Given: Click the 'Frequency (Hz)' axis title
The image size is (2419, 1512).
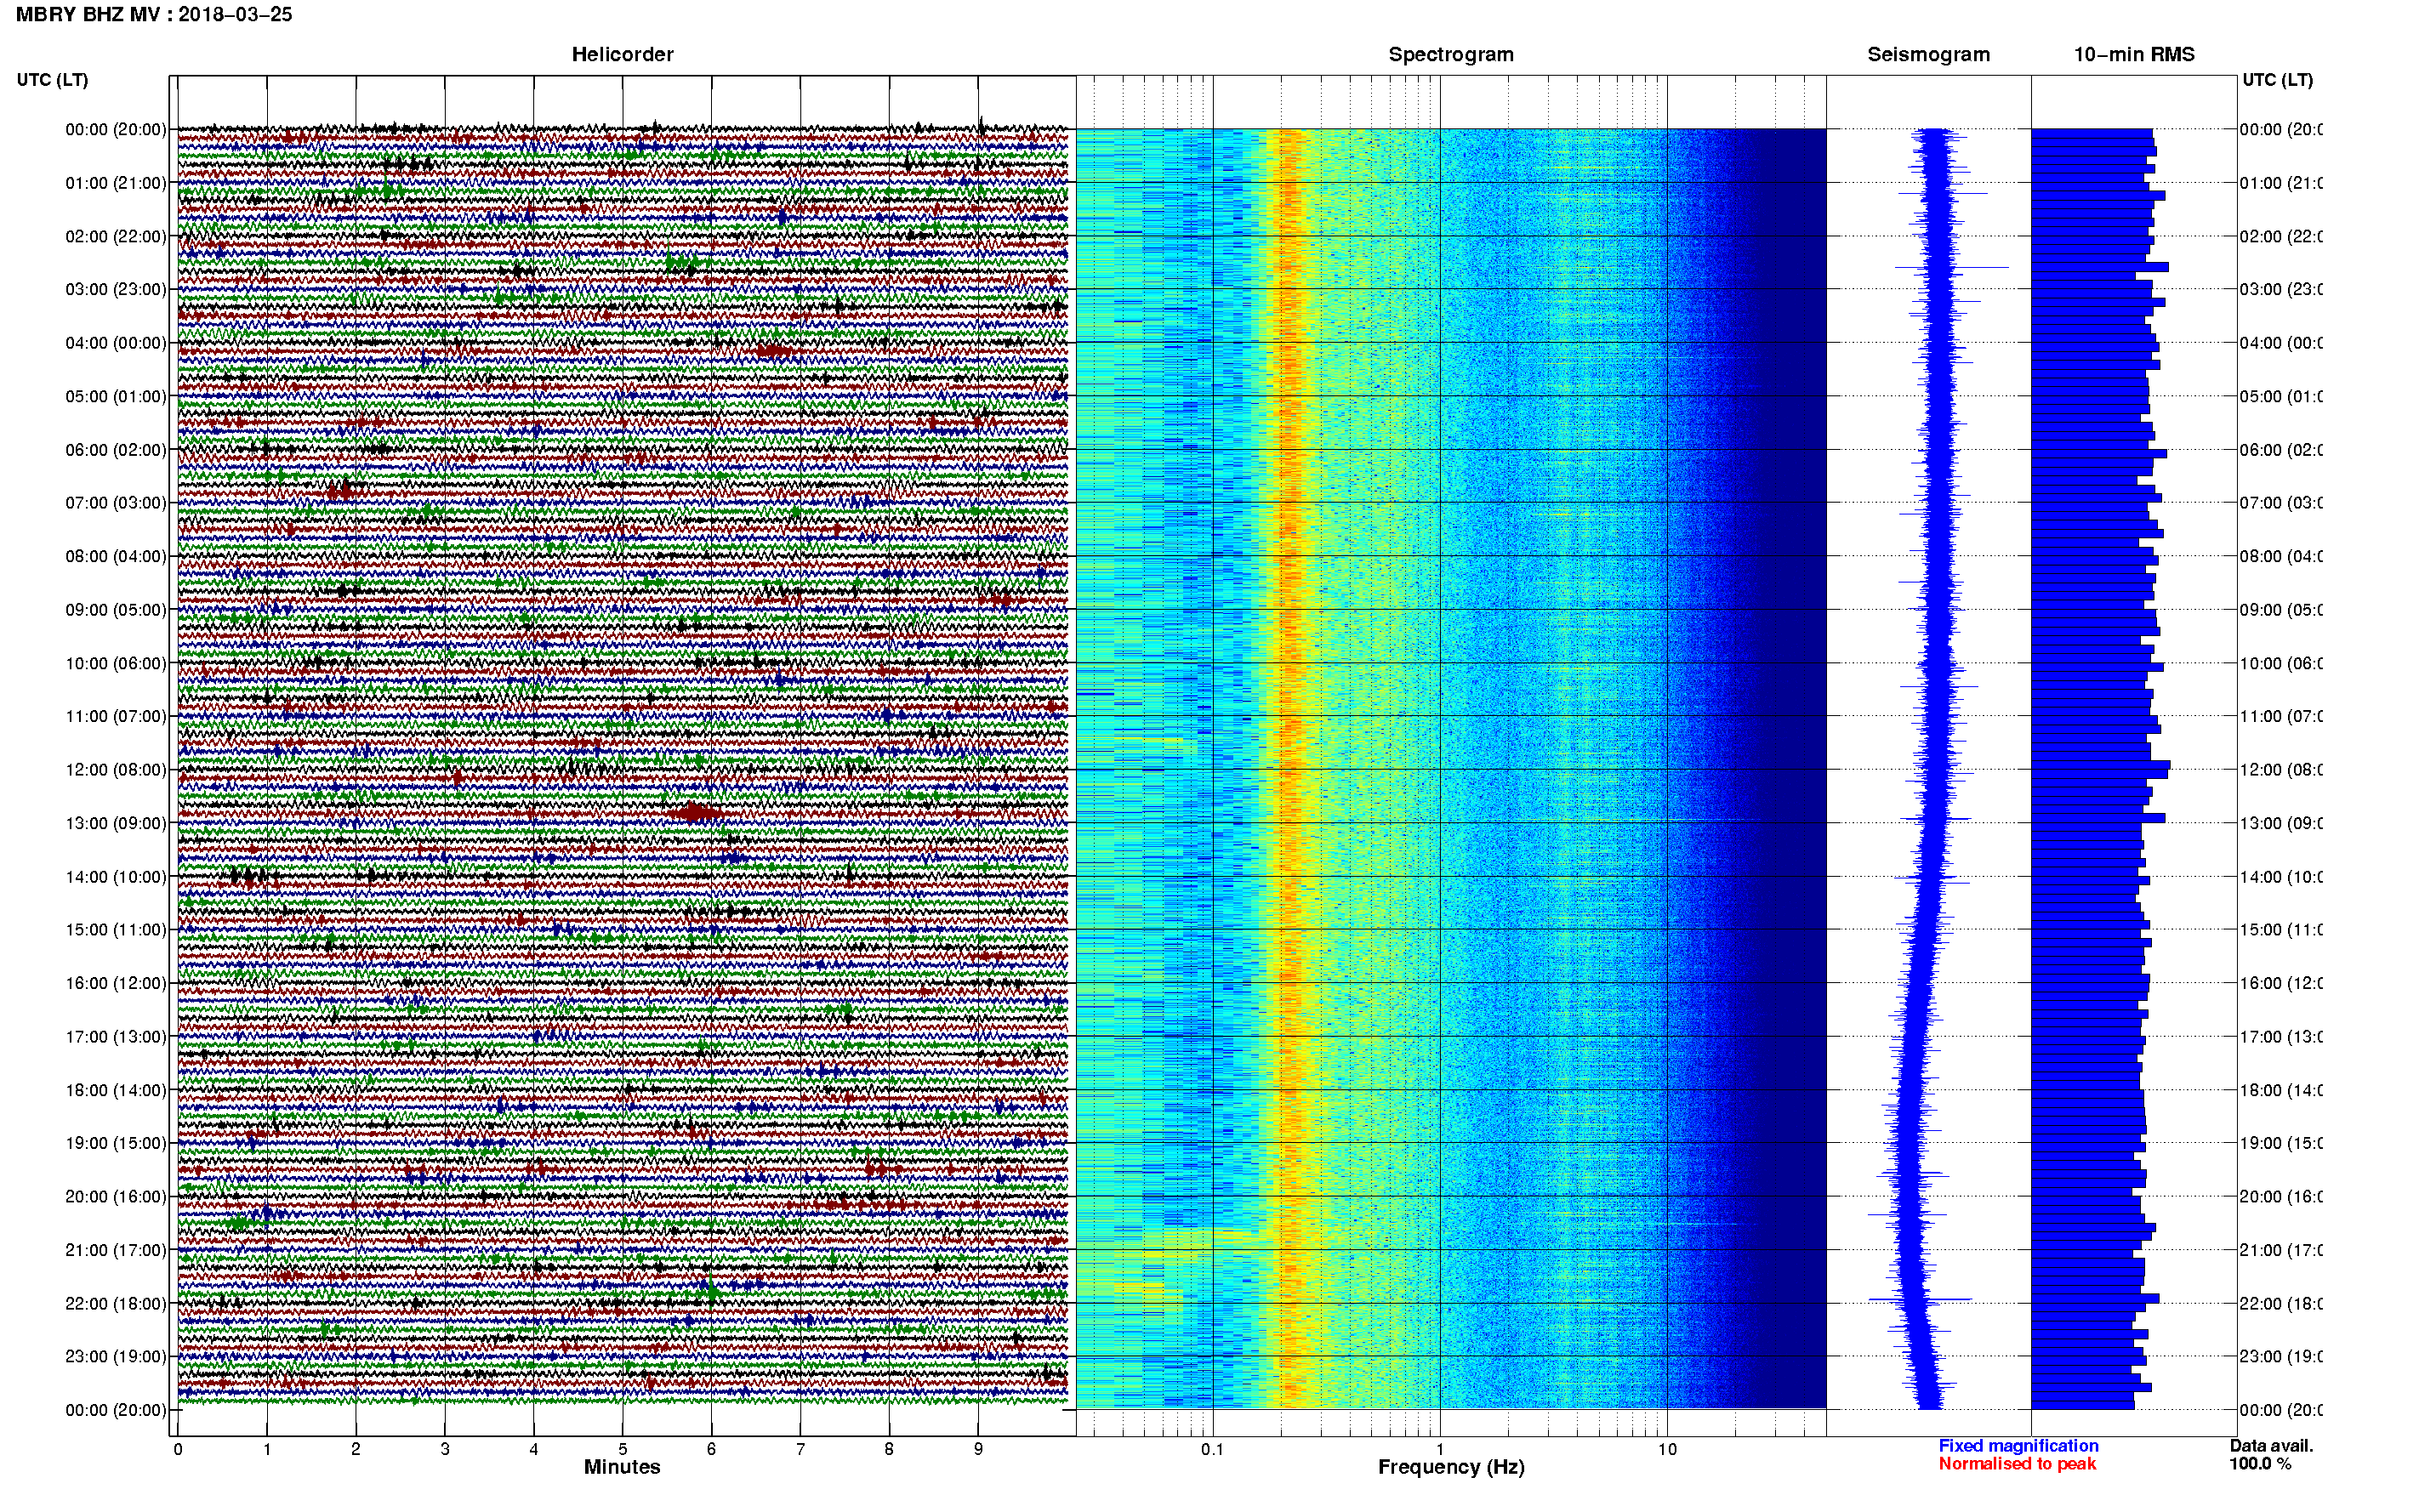Looking at the screenshot, I should tap(1451, 1468).
